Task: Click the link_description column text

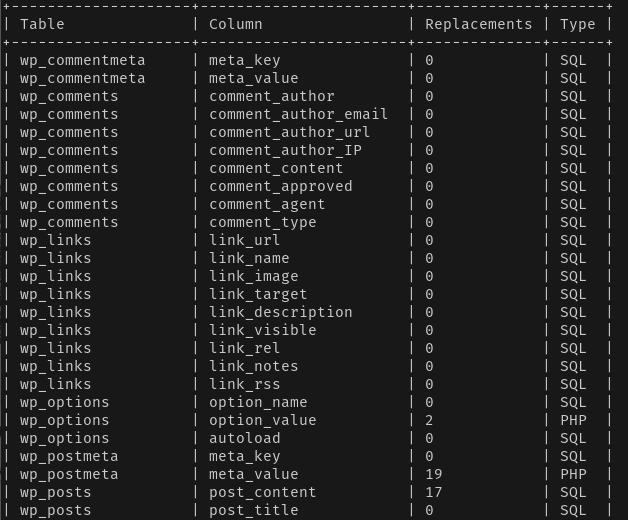Action: (281, 312)
